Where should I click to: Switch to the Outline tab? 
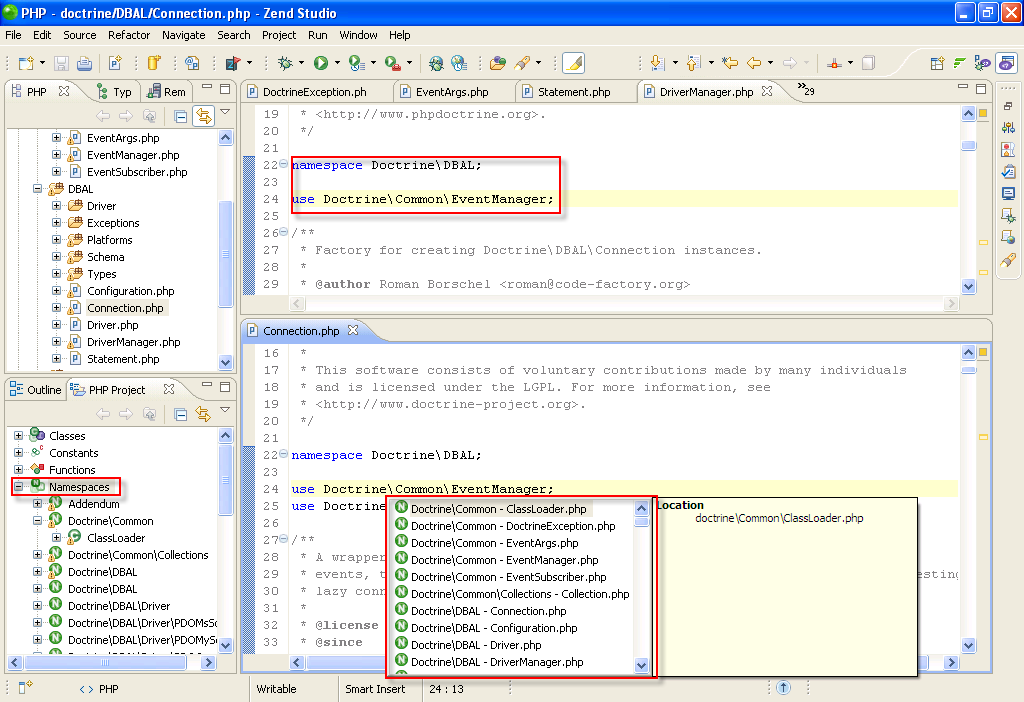(x=37, y=390)
